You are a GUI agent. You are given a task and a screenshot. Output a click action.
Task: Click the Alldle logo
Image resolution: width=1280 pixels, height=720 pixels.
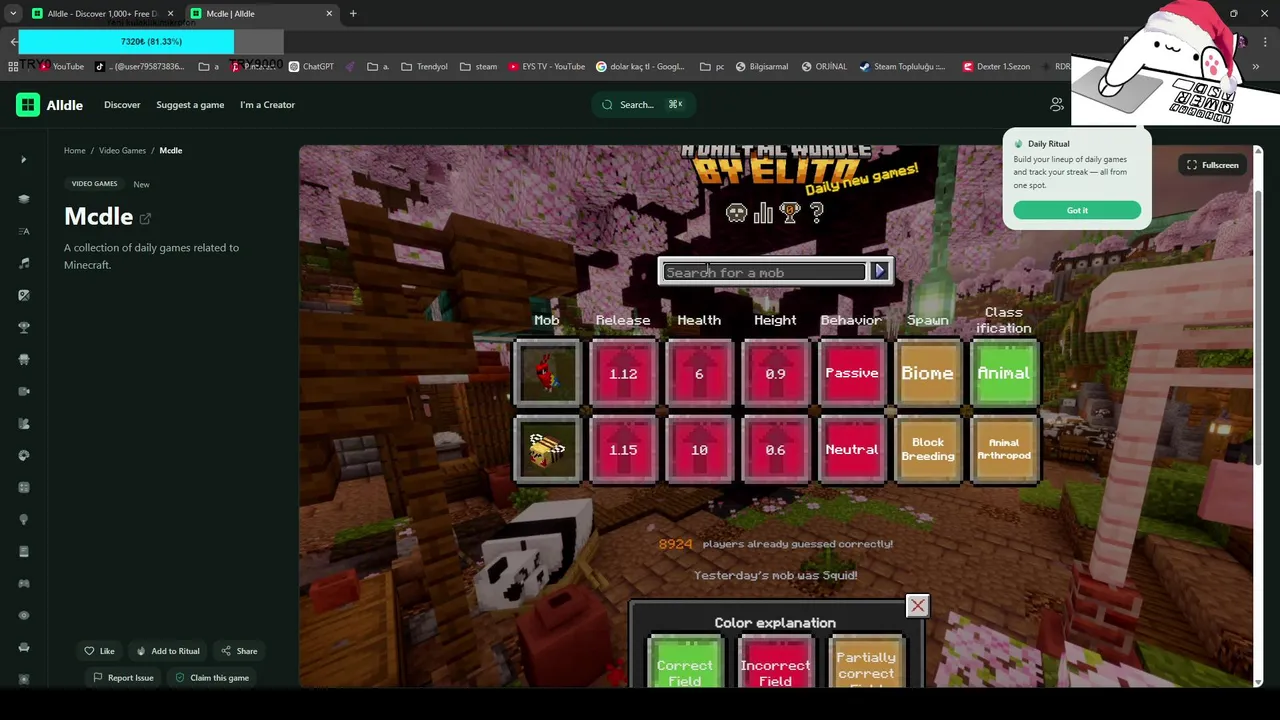click(49, 105)
